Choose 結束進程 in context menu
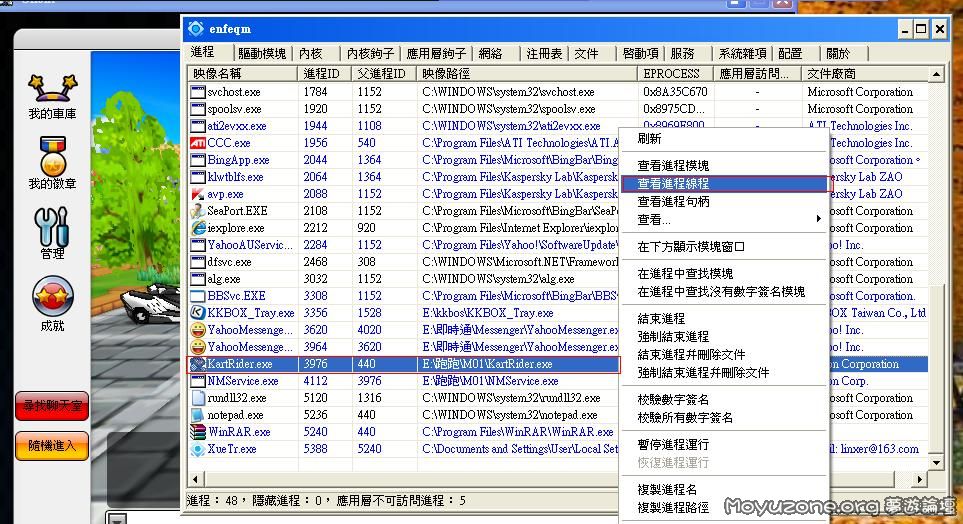 click(724, 319)
